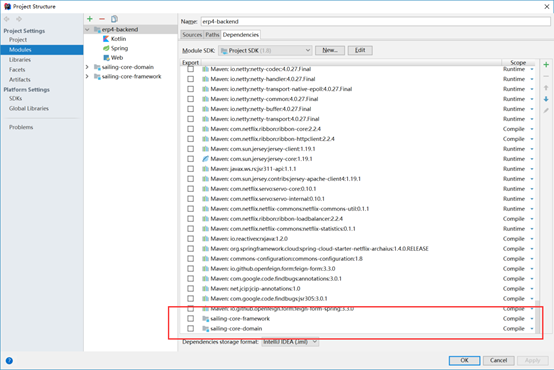Screen dimensions: 554x370
Task: Click the sailing-core-domain module folder icon in tree
Action: click(97, 67)
